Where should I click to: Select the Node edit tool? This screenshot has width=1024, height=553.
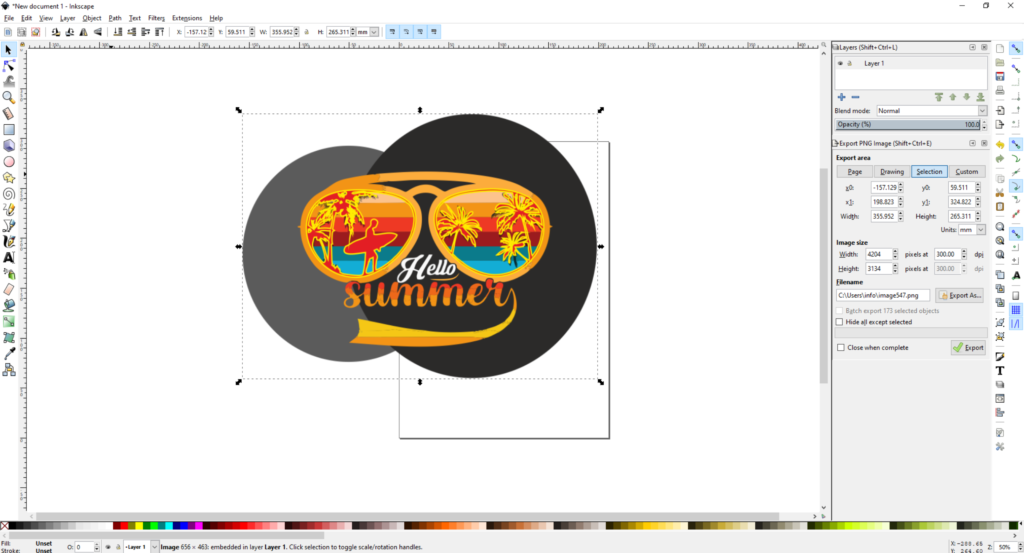pyautogui.click(x=9, y=65)
